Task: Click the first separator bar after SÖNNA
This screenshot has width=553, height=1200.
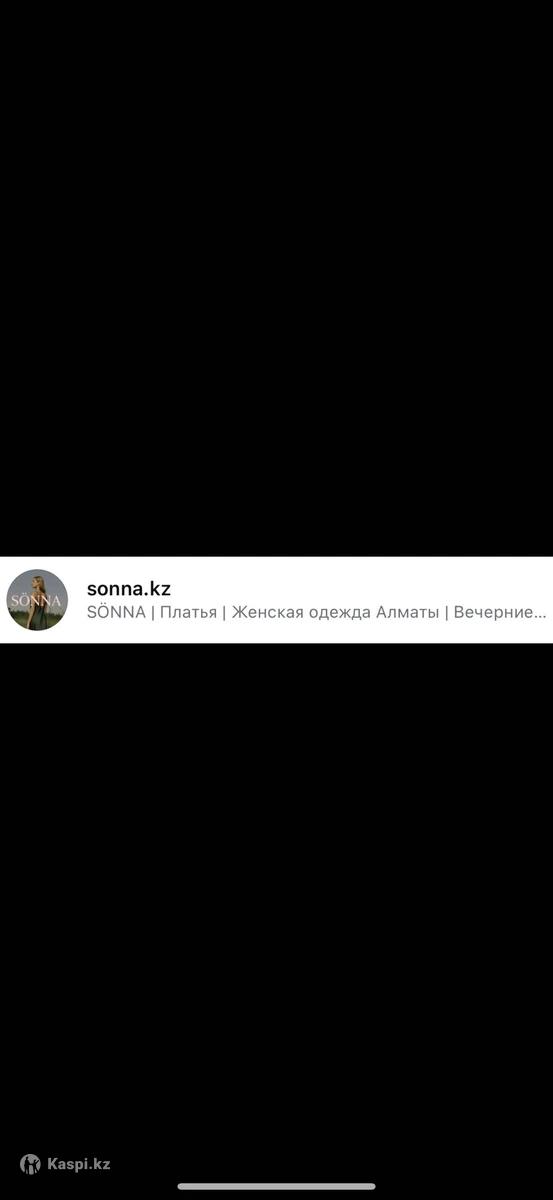Action: click(153, 612)
